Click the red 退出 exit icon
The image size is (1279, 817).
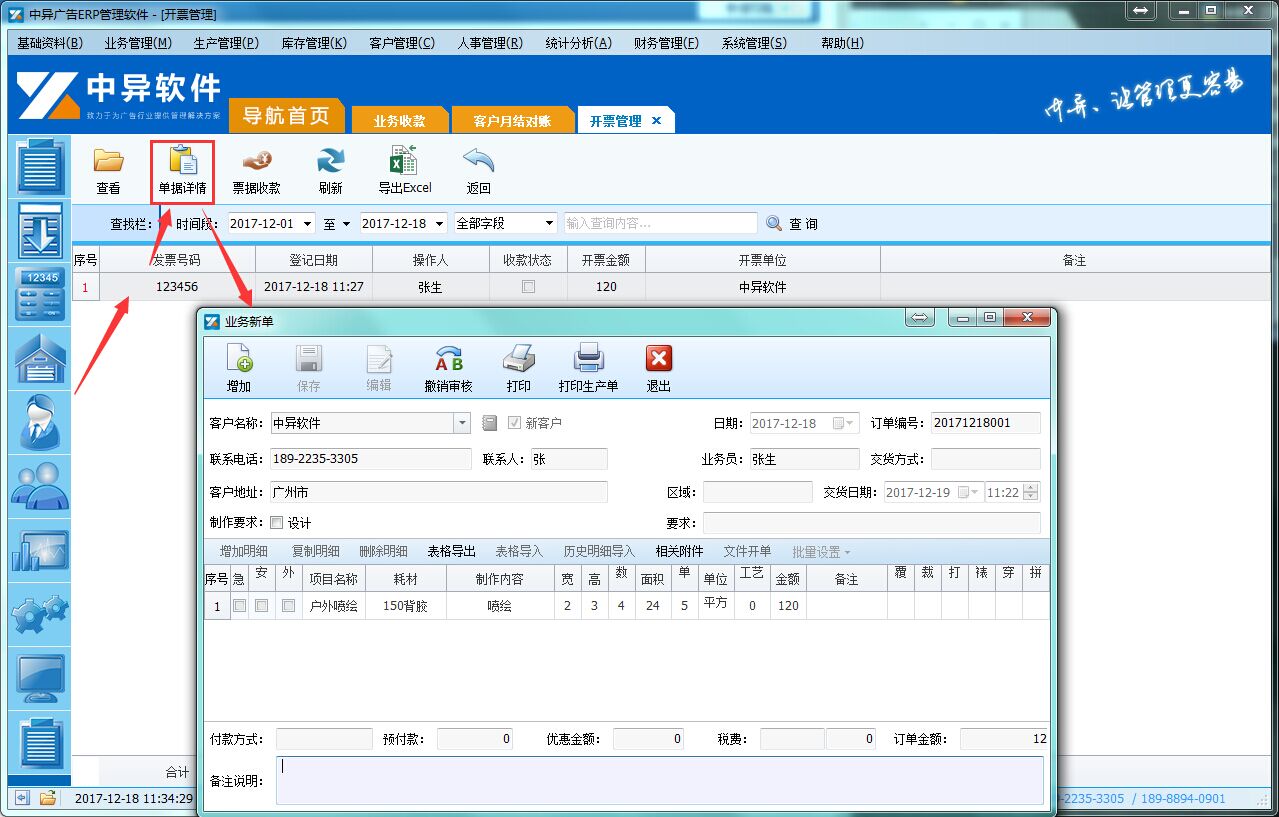[x=659, y=359]
